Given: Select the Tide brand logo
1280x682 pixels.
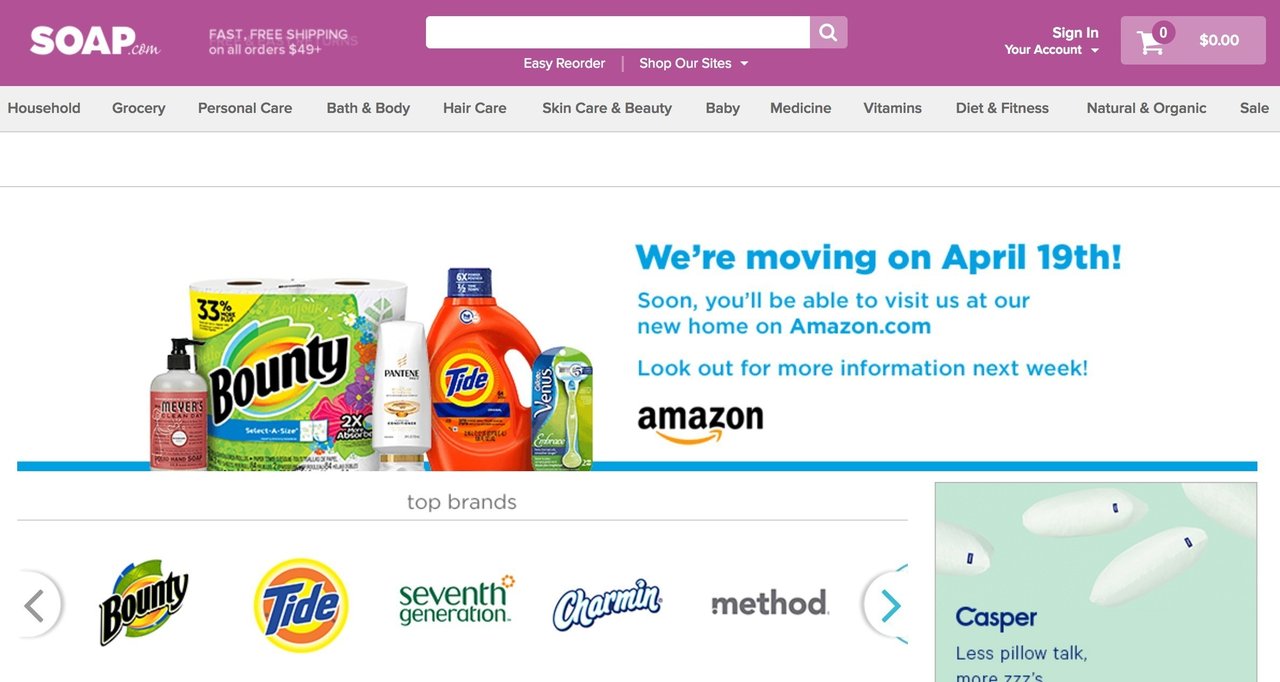Looking at the screenshot, I should coord(301,605).
